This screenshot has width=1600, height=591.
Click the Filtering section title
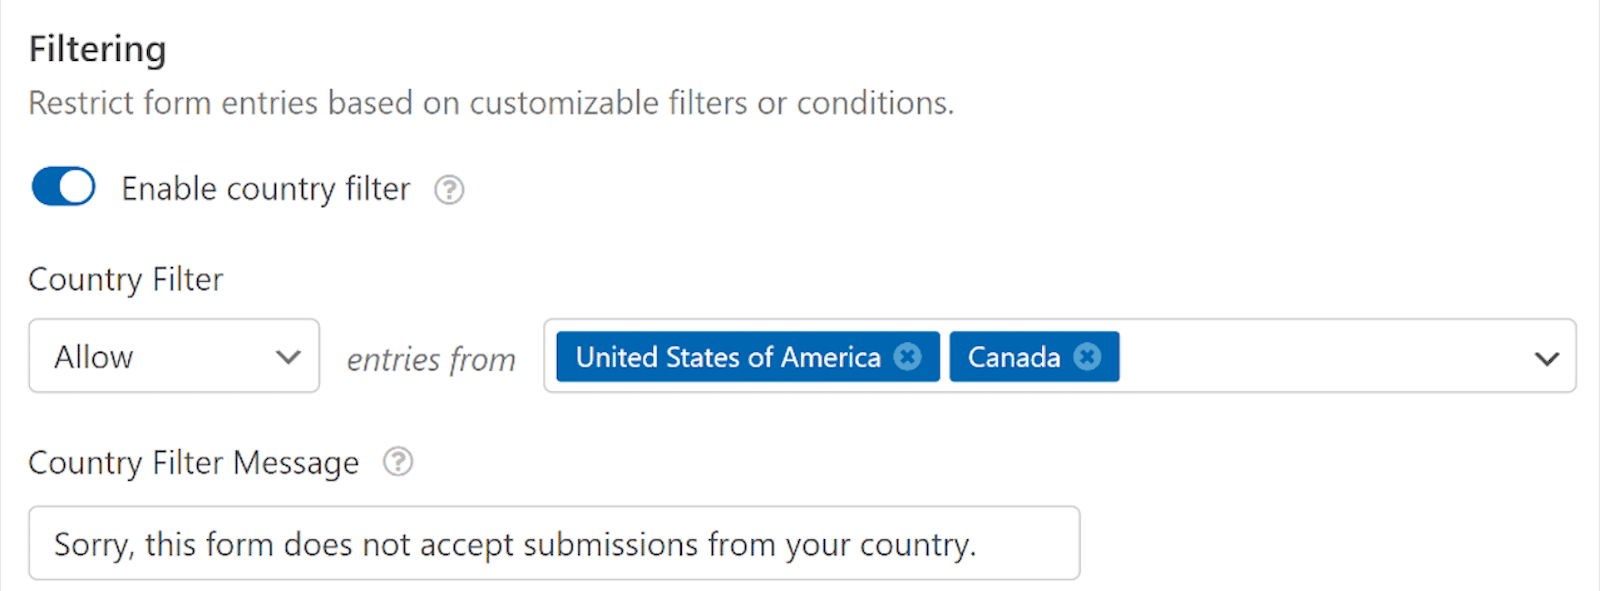[x=97, y=48]
